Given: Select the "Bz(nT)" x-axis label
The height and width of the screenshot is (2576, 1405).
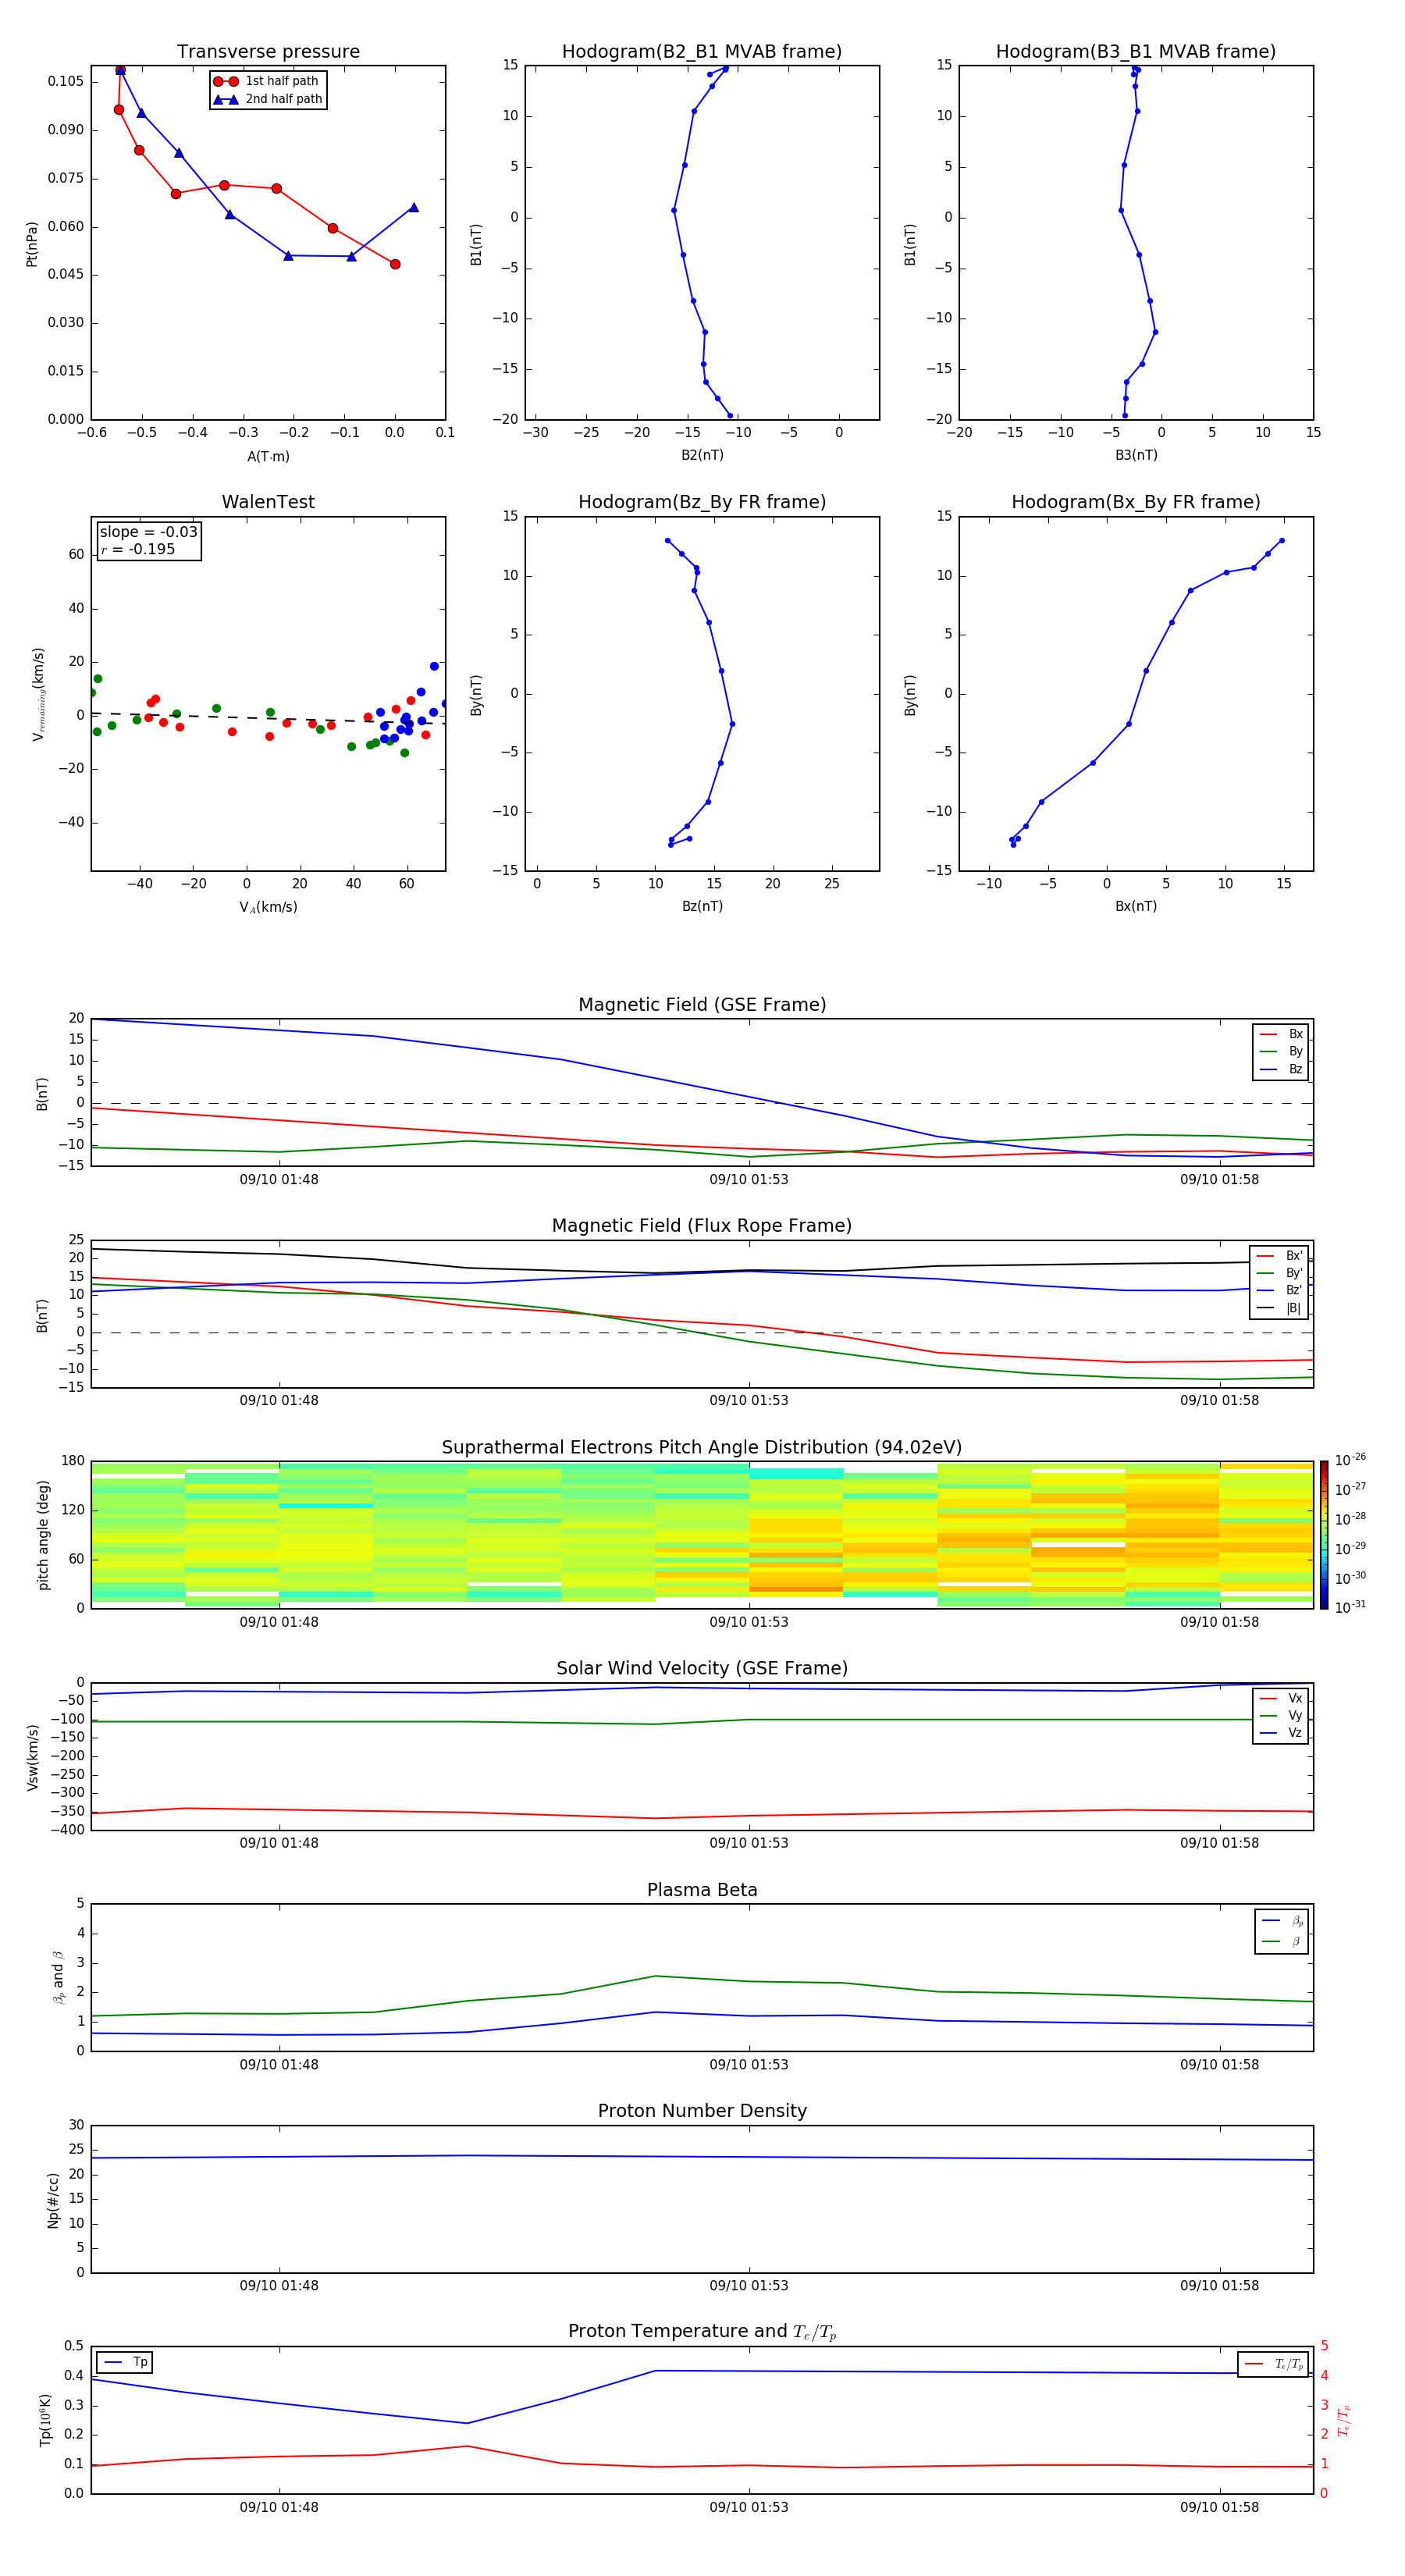Looking at the screenshot, I should tap(702, 906).
